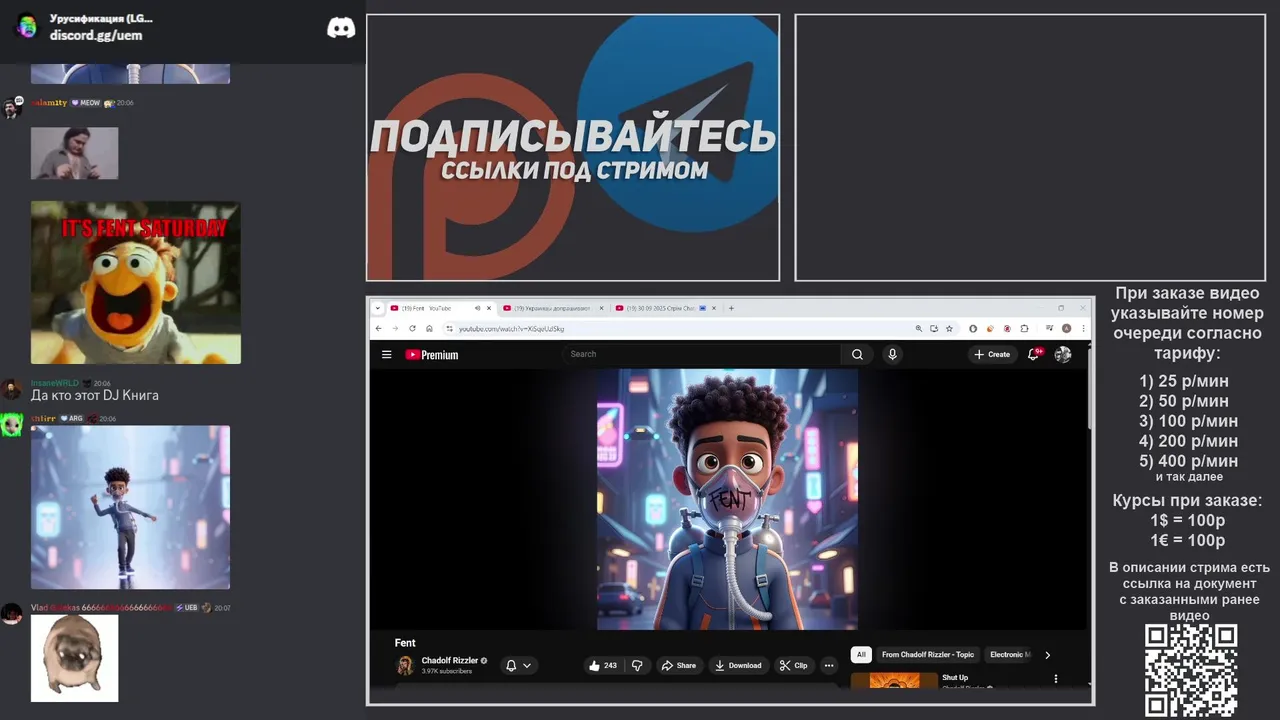Bookmark this page with the star icon
1280x720 pixels.
coord(949,328)
